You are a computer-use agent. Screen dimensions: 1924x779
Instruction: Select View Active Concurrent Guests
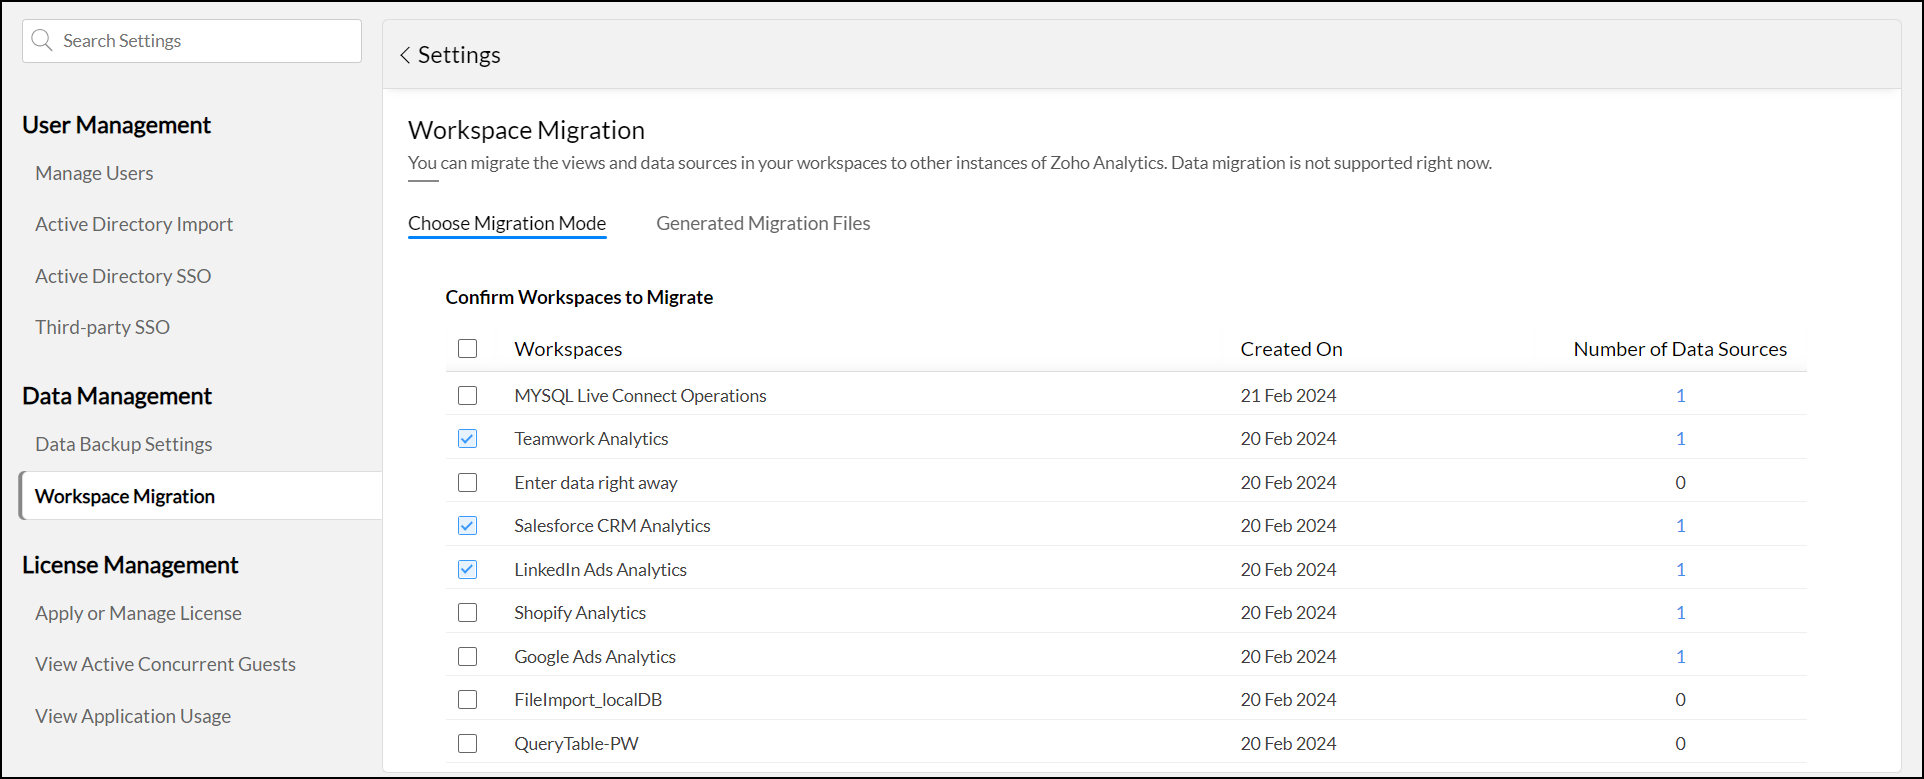165,665
